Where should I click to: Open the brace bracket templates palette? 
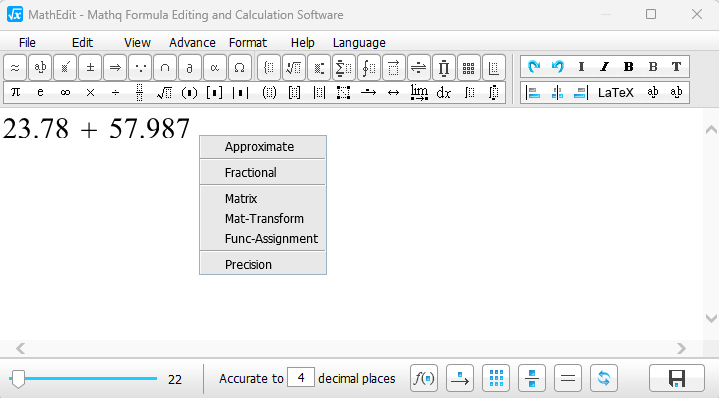(269, 68)
